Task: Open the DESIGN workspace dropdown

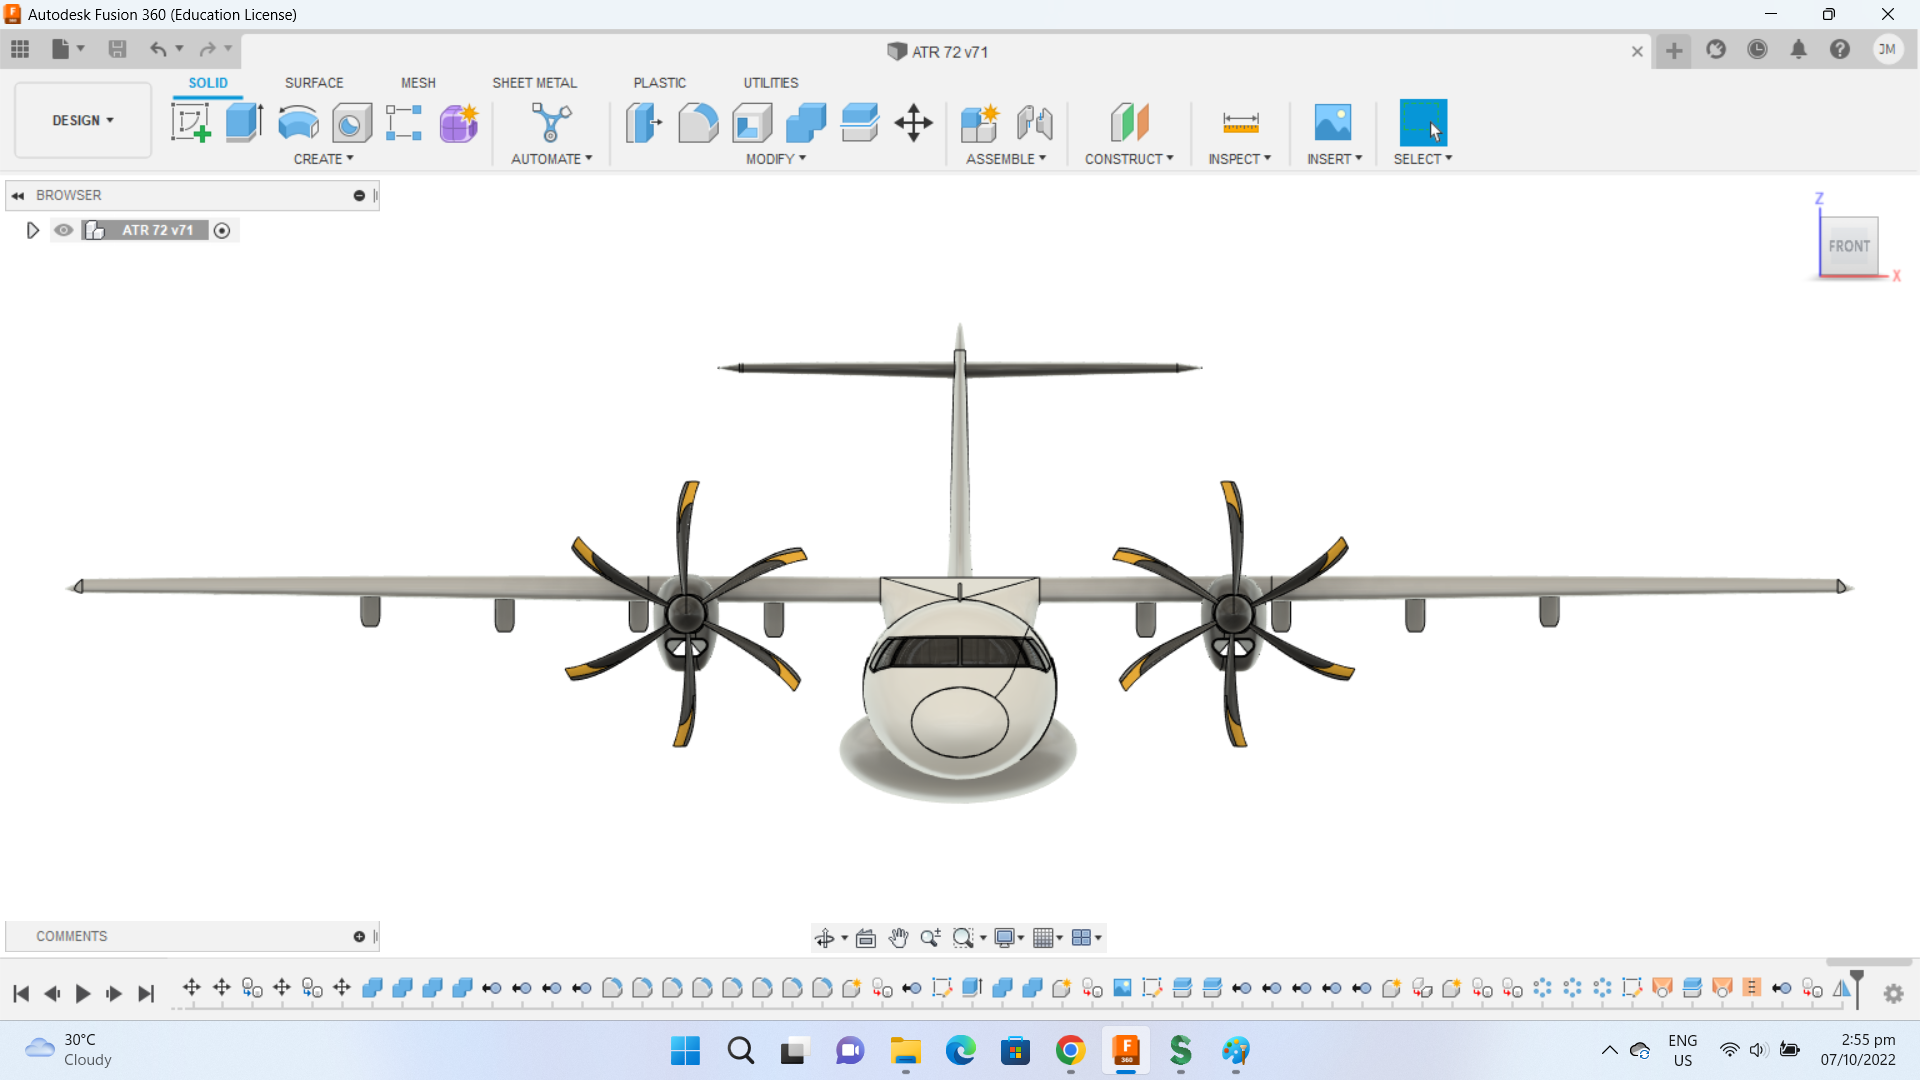Action: 83,120
